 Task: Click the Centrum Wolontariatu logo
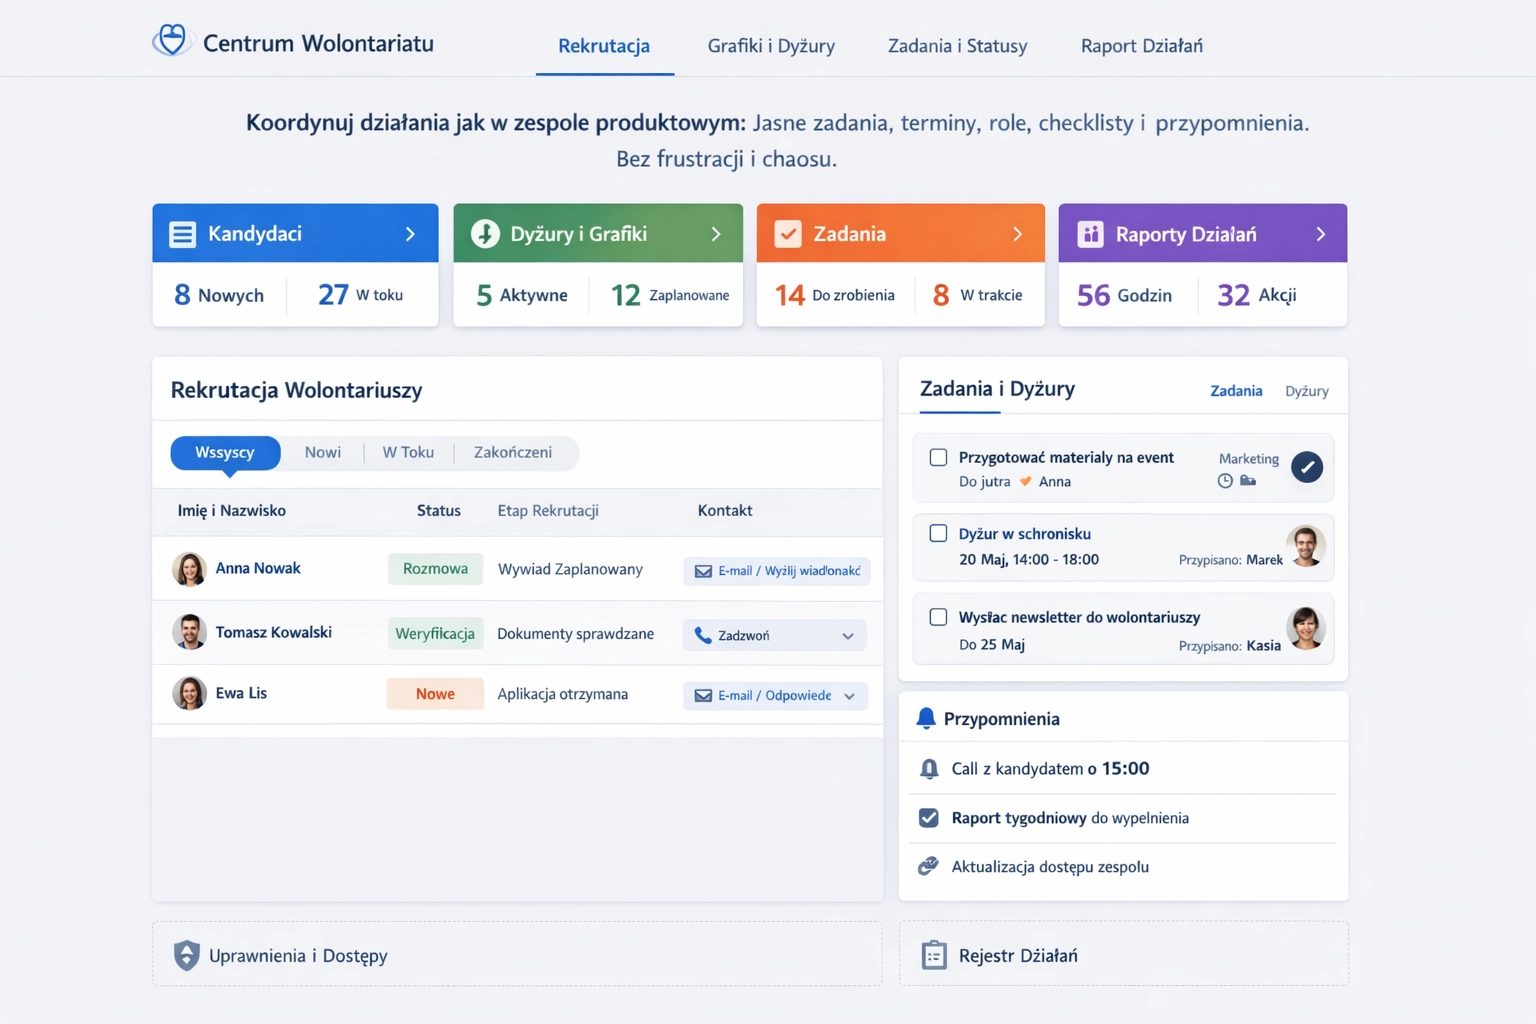293,42
